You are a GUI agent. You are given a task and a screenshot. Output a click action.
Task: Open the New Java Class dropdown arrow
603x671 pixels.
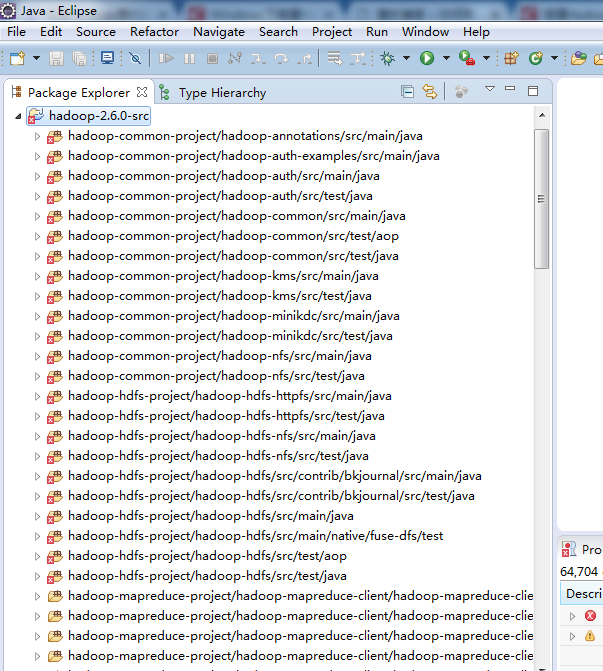click(x=554, y=58)
